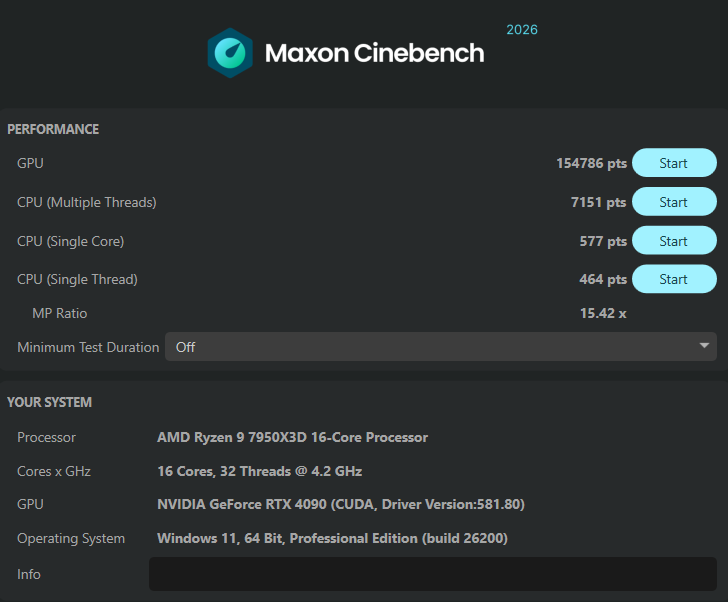Select the NVIDIA GeForce RTX 4090 text
Image resolution: width=728 pixels, height=602 pixels.
341,504
